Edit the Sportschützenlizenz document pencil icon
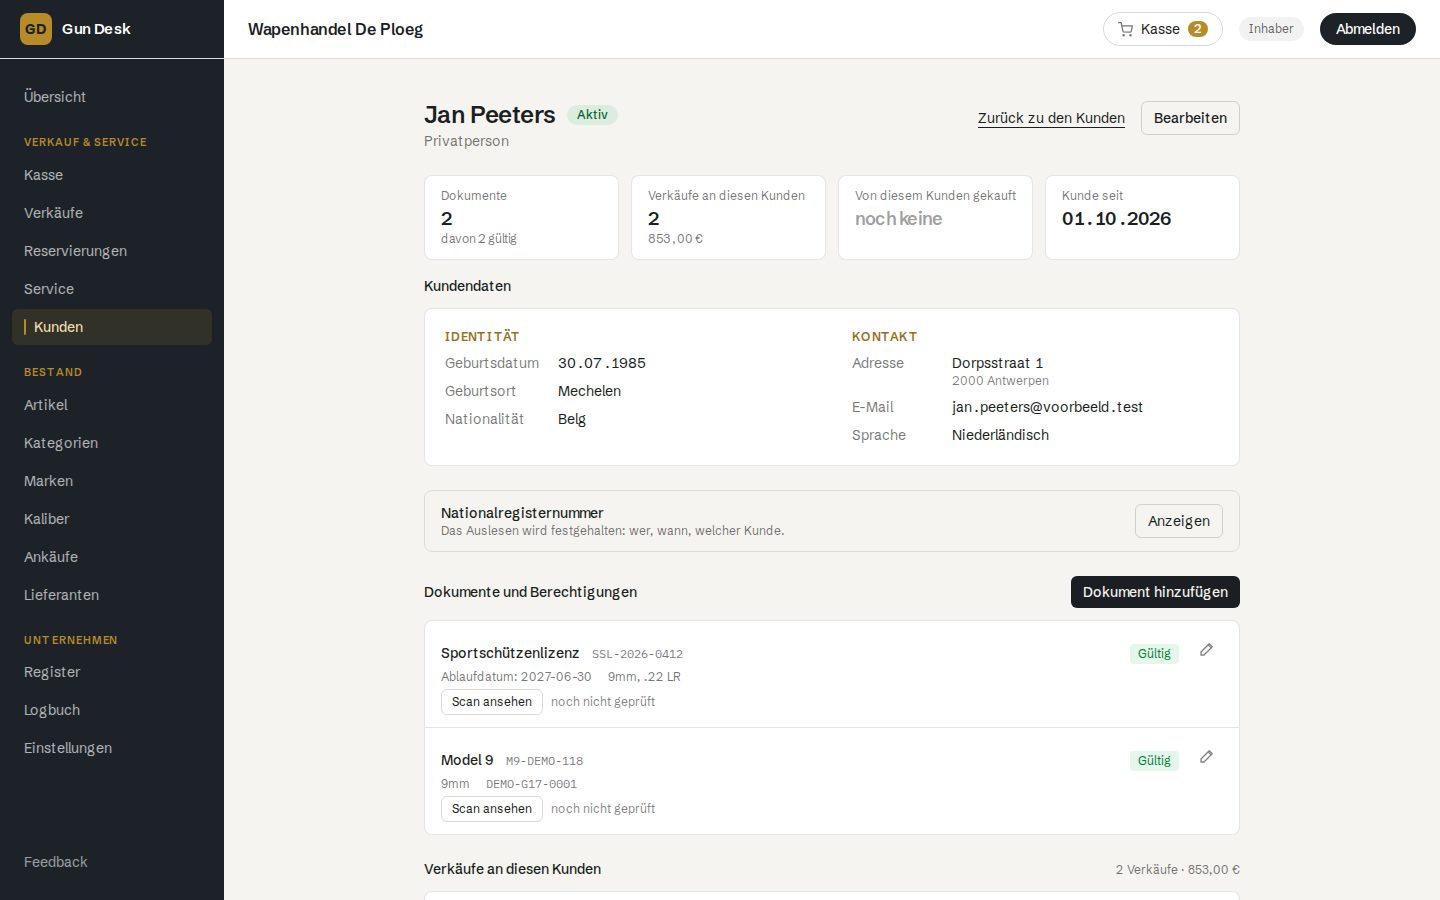The height and width of the screenshot is (900, 1440). pyautogui.click(x=1206, y=650)
